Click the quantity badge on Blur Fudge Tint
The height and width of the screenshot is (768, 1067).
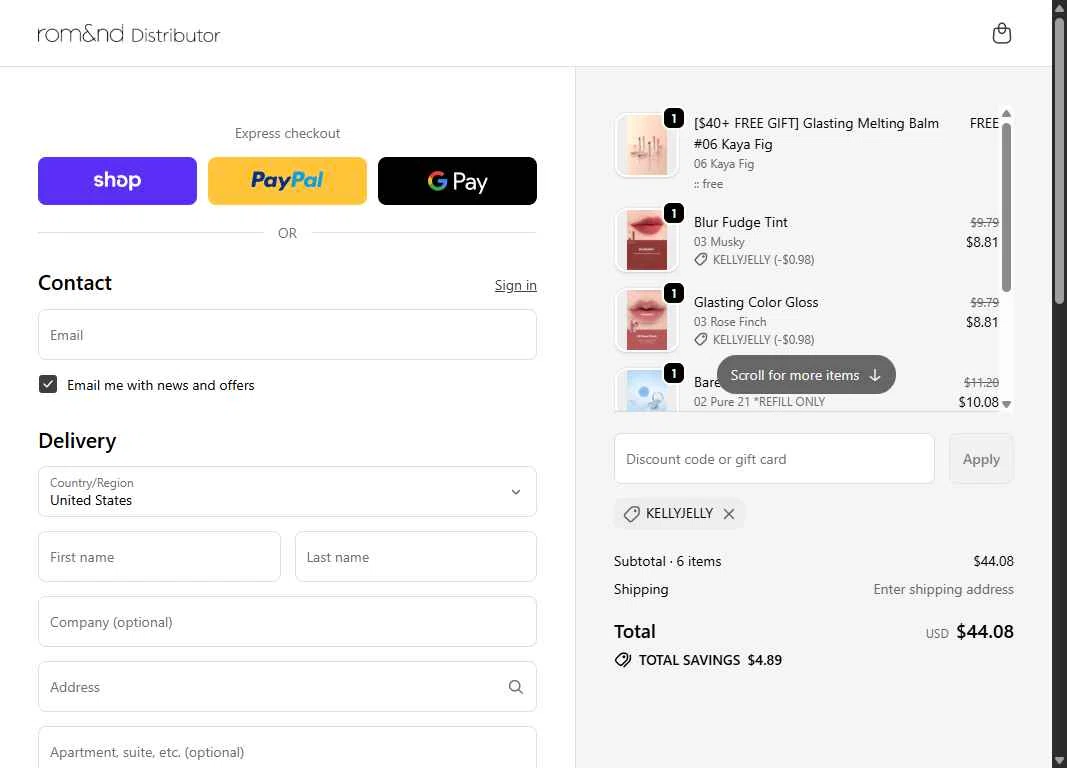click(x=674, y=214)
